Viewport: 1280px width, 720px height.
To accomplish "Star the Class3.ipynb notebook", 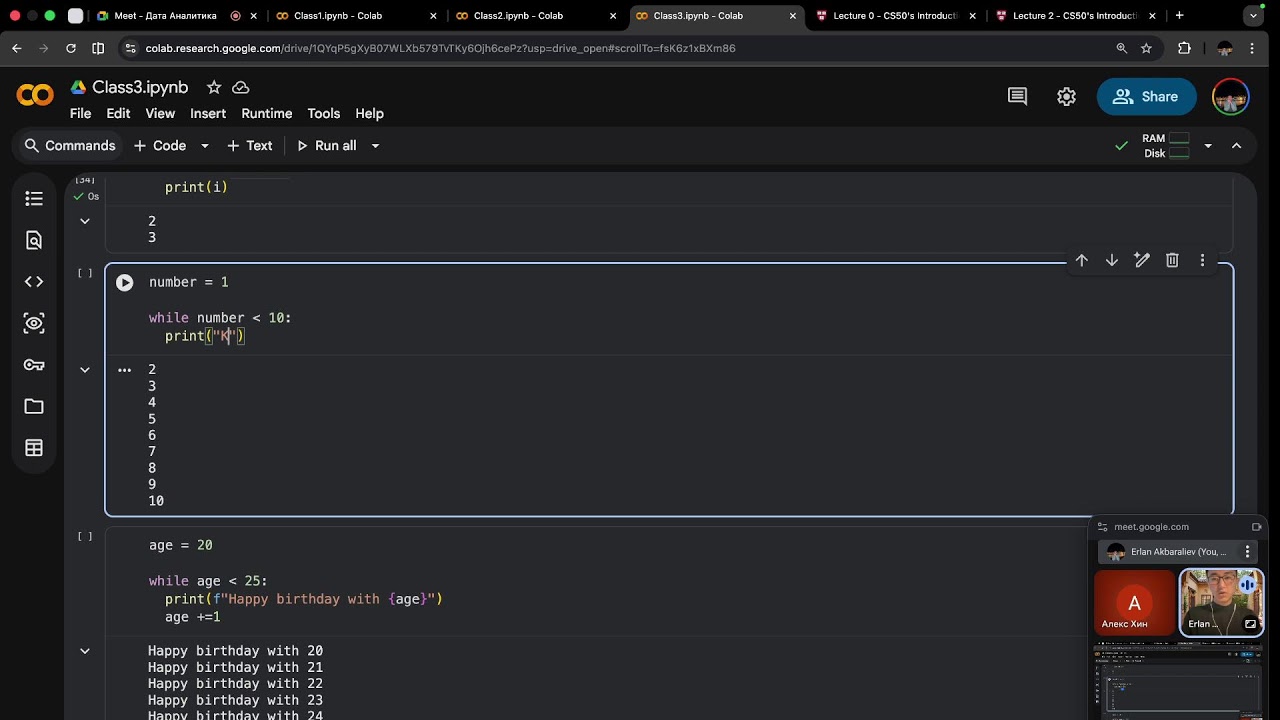I will point(213,87).
